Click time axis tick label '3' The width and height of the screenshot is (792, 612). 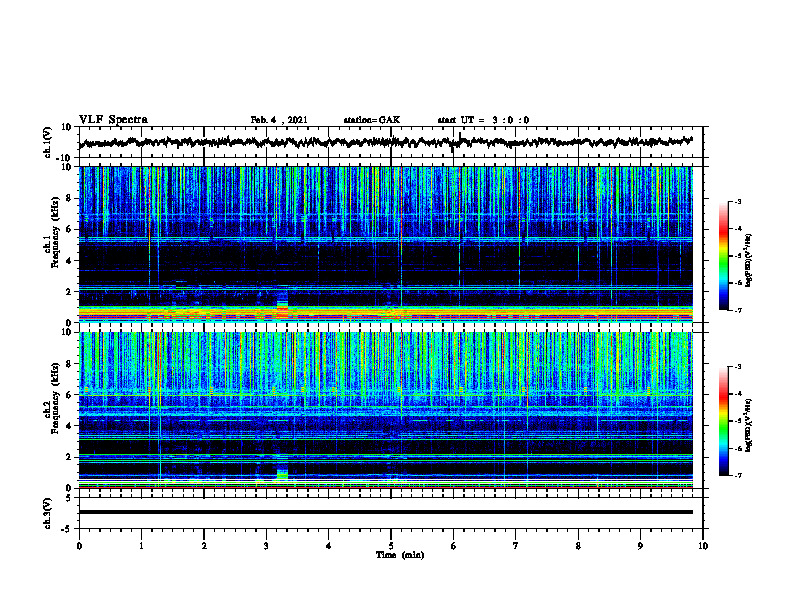click(x=266, y=546)
